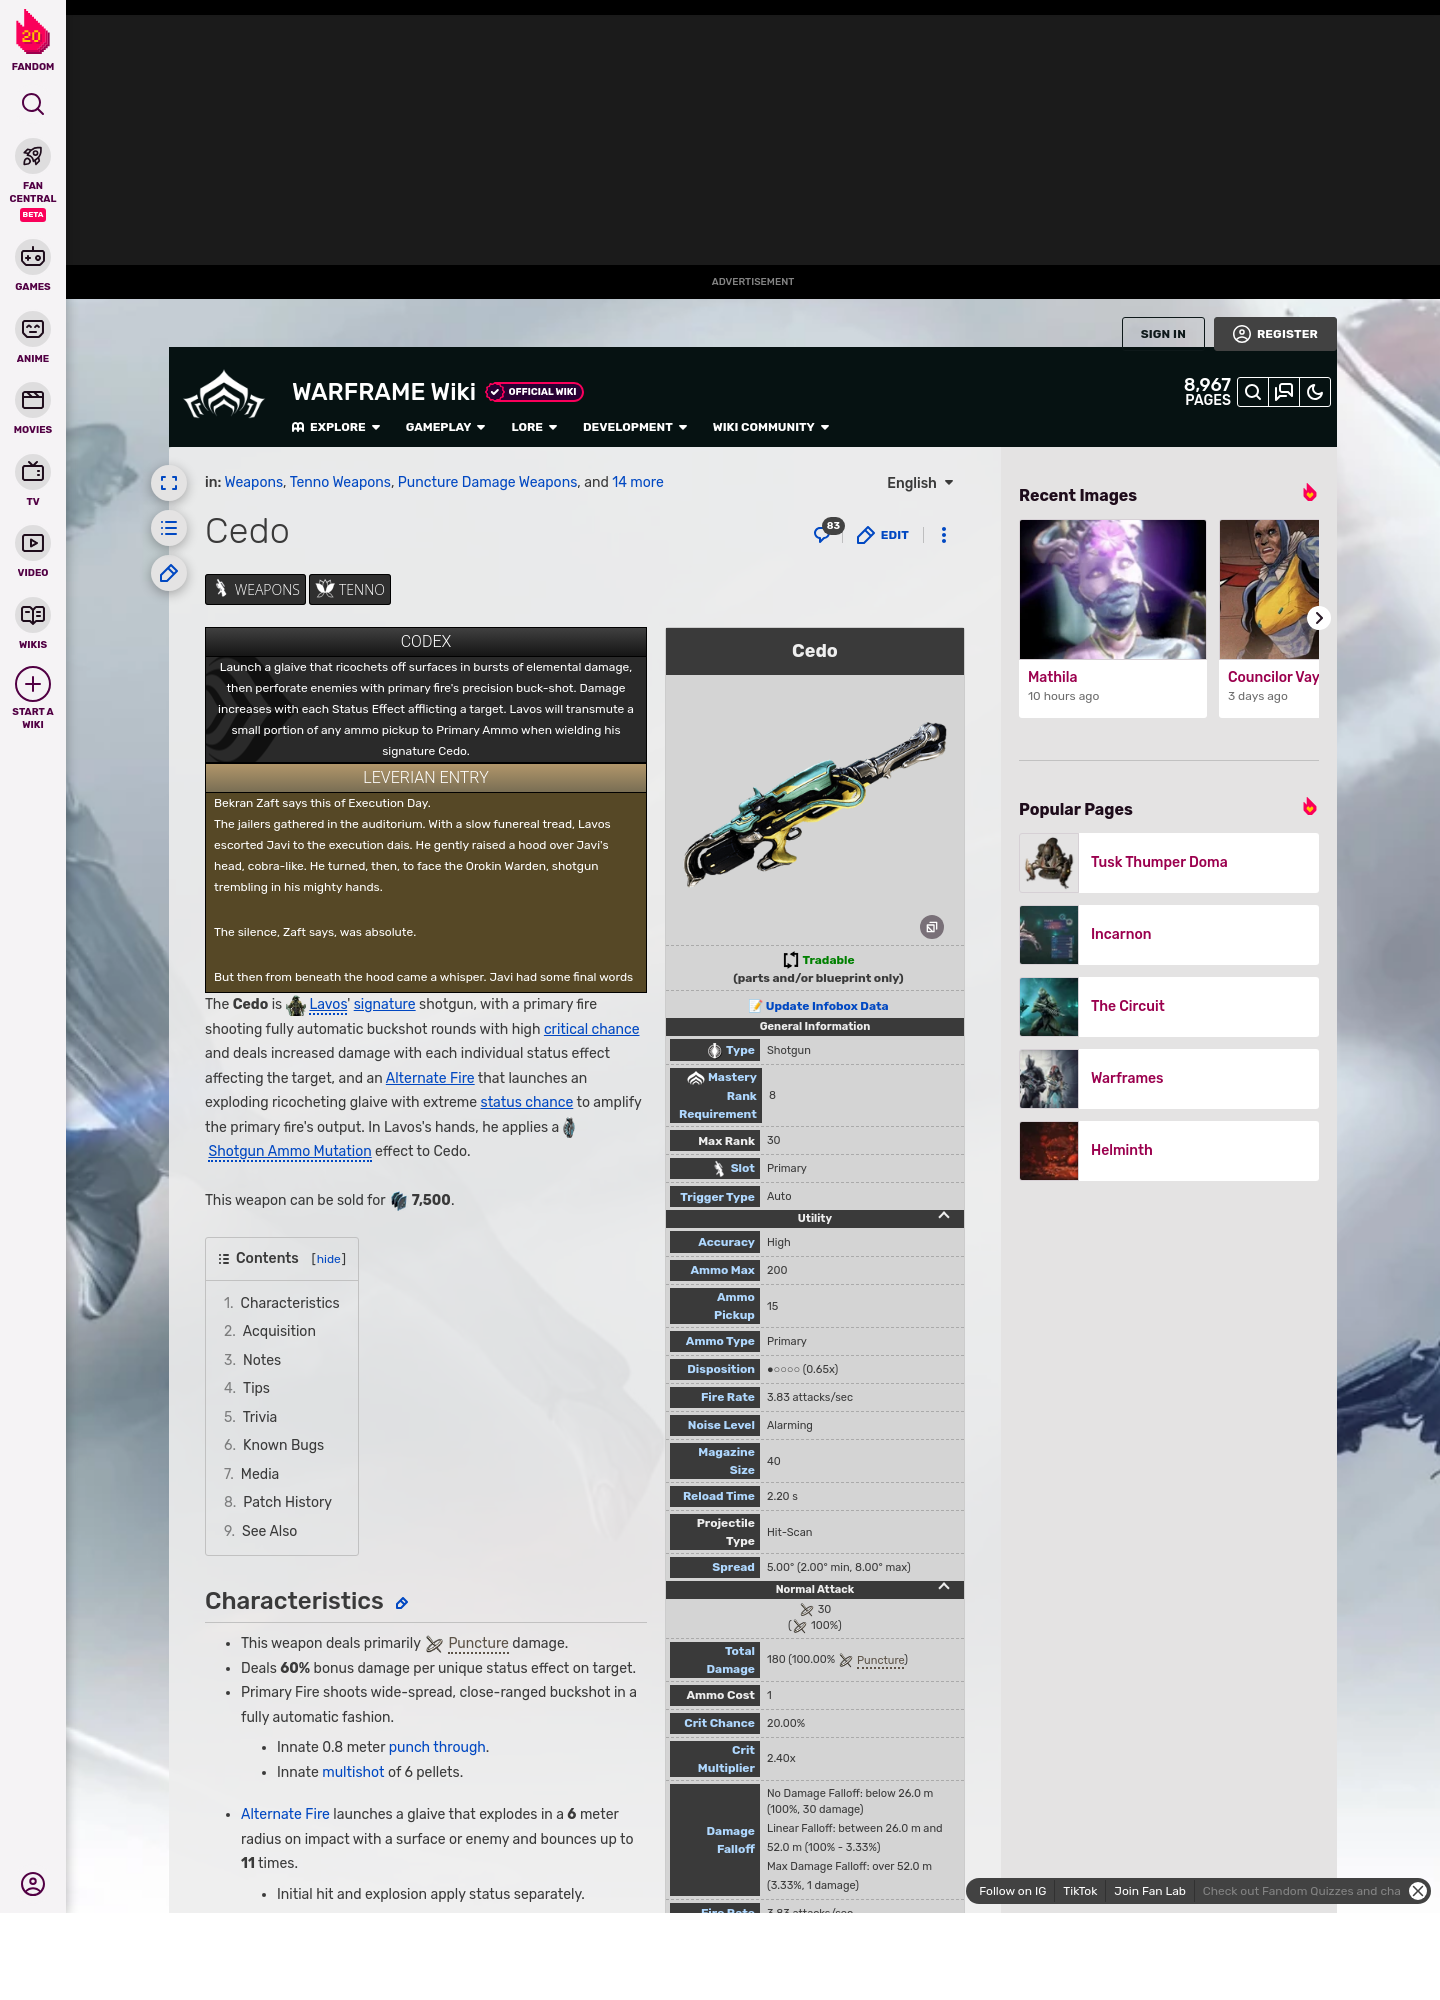Open the Gameplay dropdown menu
Viewport: 1440px width, 2000px height.
click(x=445, y=427)
